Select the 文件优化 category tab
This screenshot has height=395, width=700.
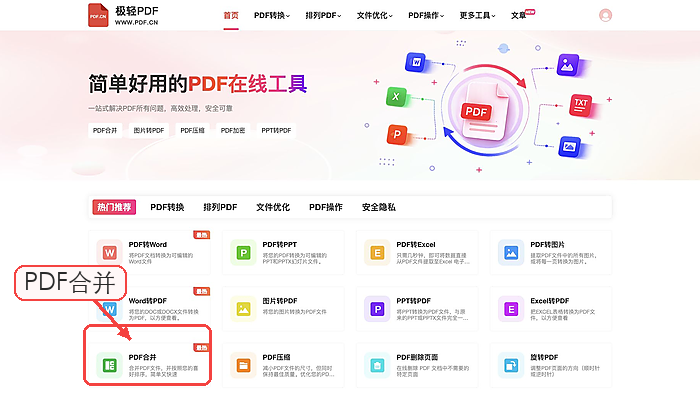click(273, 207)
